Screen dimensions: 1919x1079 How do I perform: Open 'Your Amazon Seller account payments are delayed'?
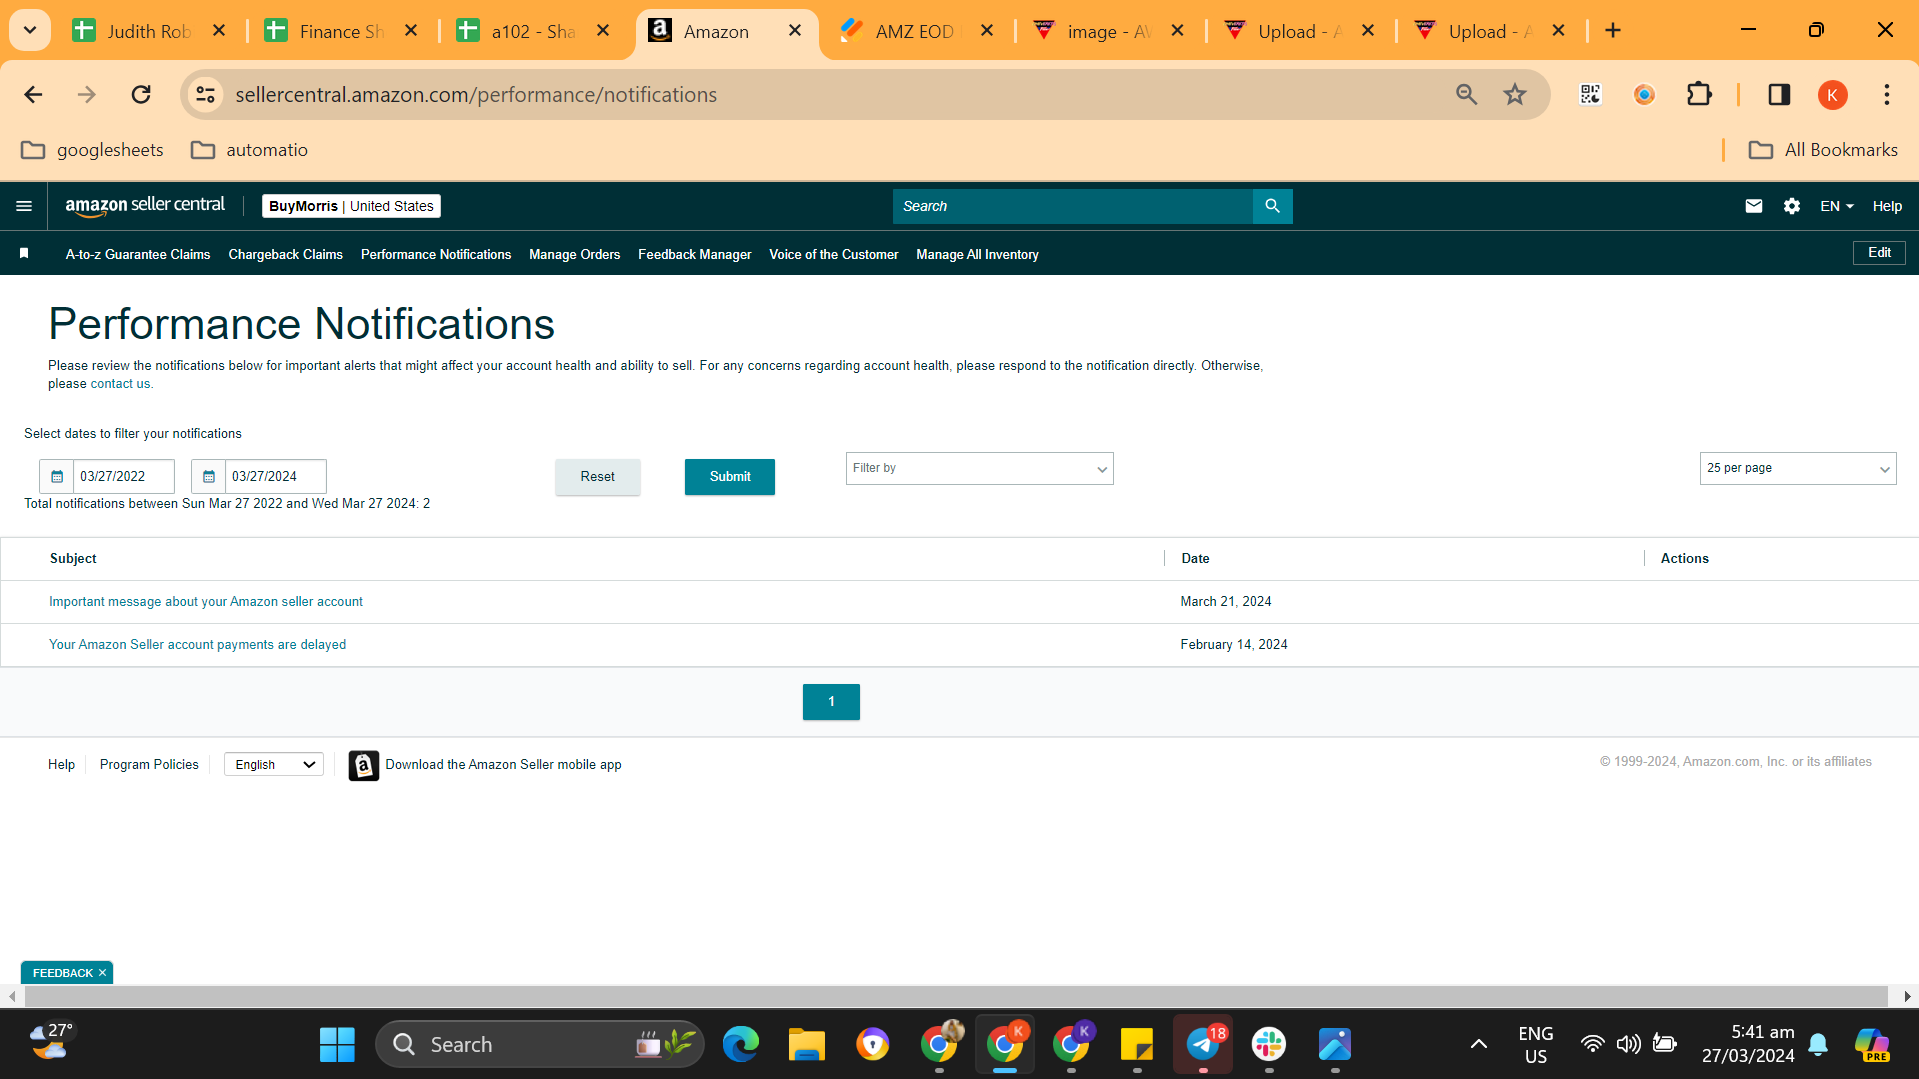click(x=198, y=645)
